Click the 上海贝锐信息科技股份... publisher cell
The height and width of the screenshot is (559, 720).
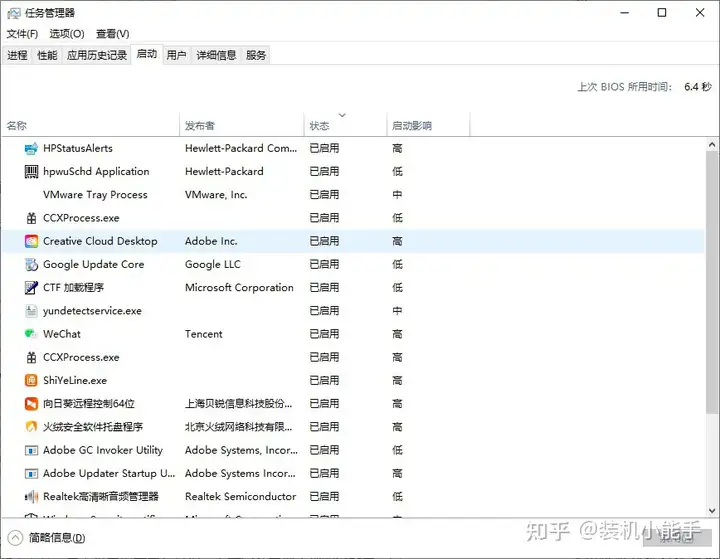(x=238, y=404)
